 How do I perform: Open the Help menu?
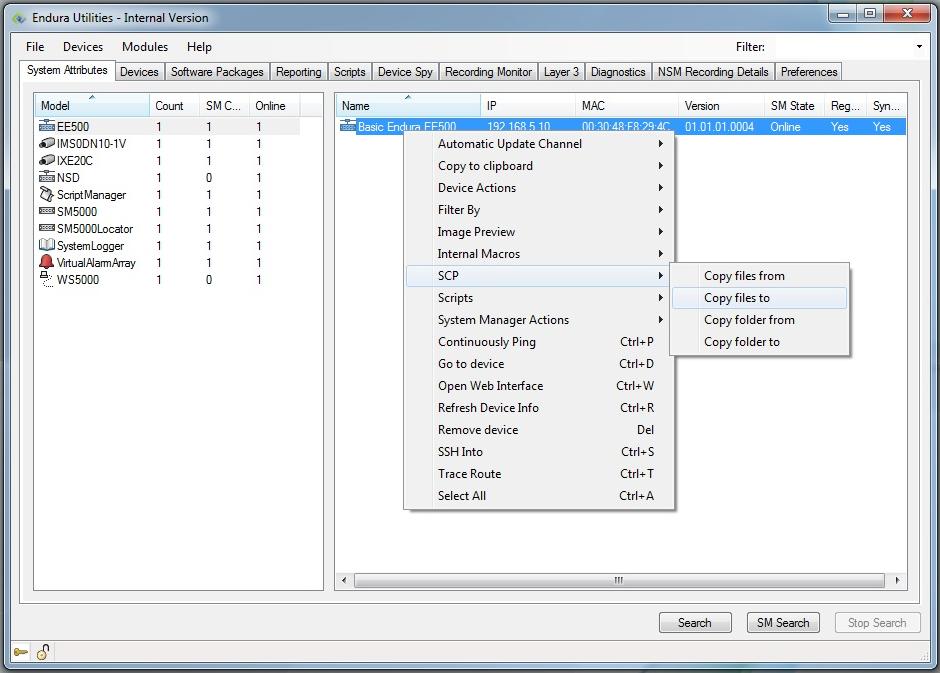[x=199, y=47]
